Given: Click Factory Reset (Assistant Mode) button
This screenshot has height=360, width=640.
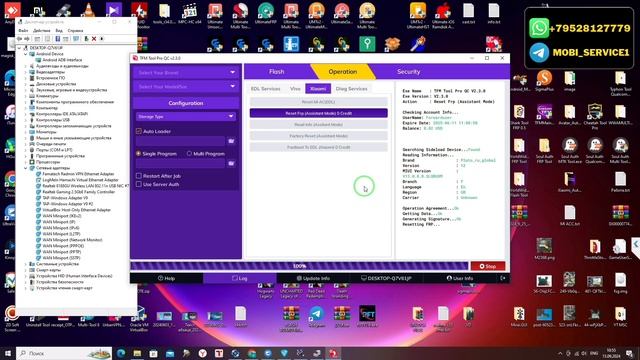Looking at the screenshot, I should (319, 136).
